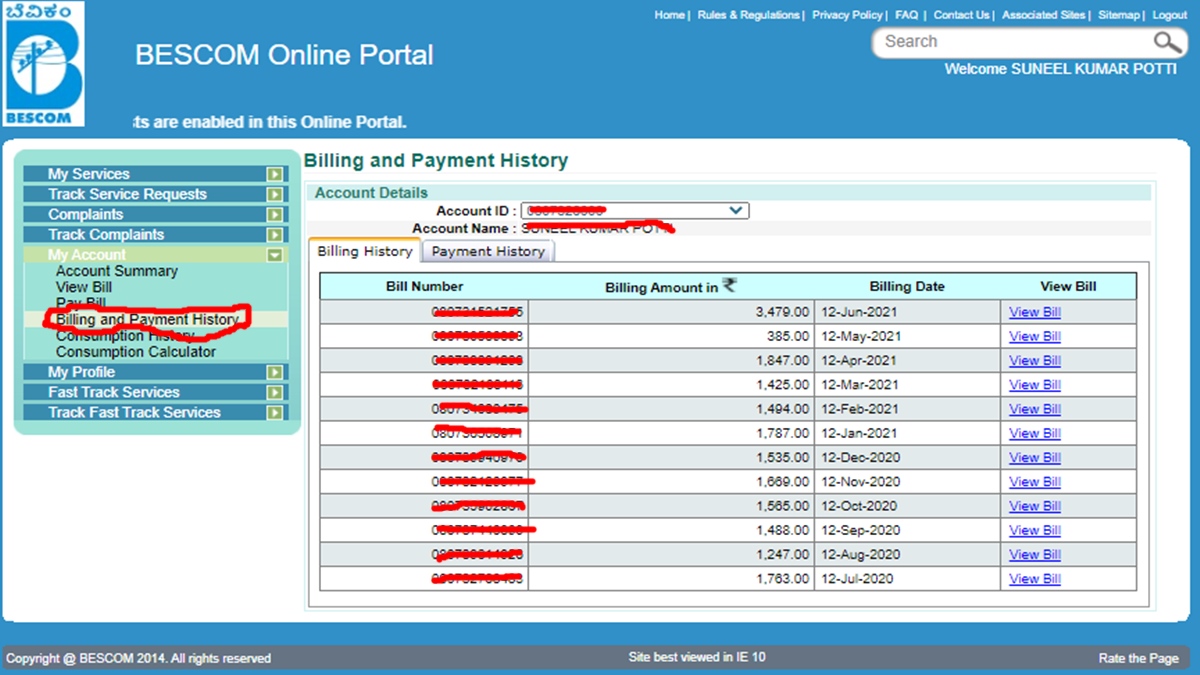The image size is (1200, 675).
Task: View Bill for 12-Jan-2021
Action: click(x=1035, y=433)
